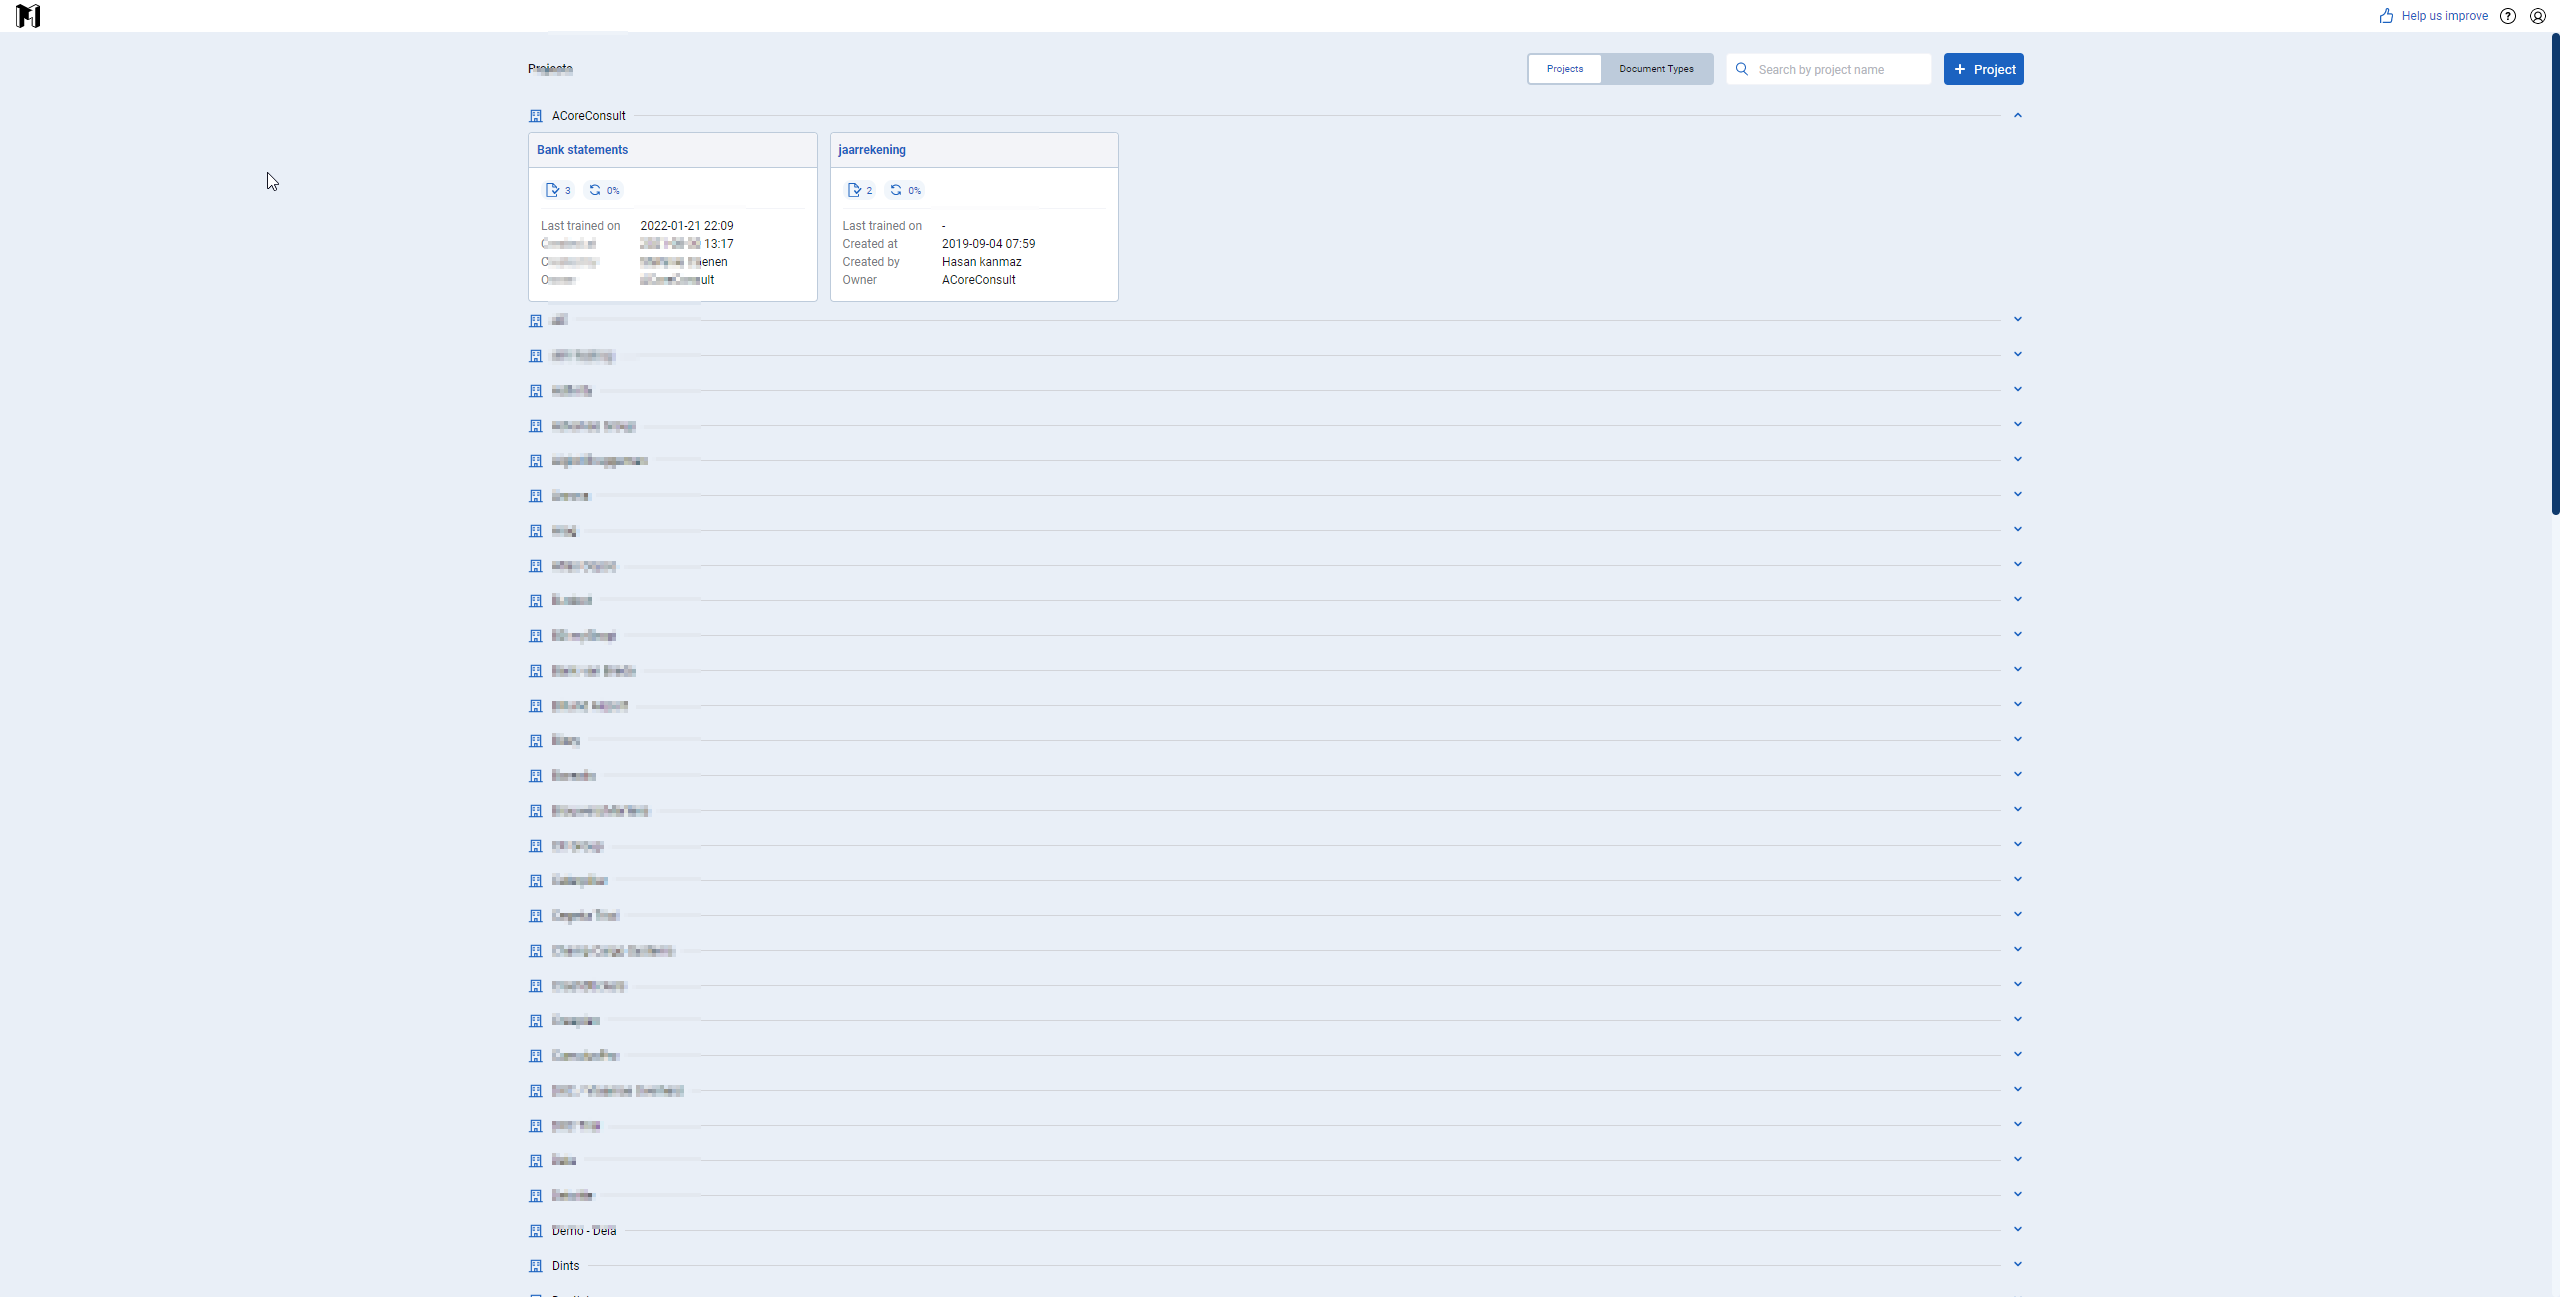
Task: Click the building icon beside Dints
Action: pyautogui.click(x=536, y=1266)
